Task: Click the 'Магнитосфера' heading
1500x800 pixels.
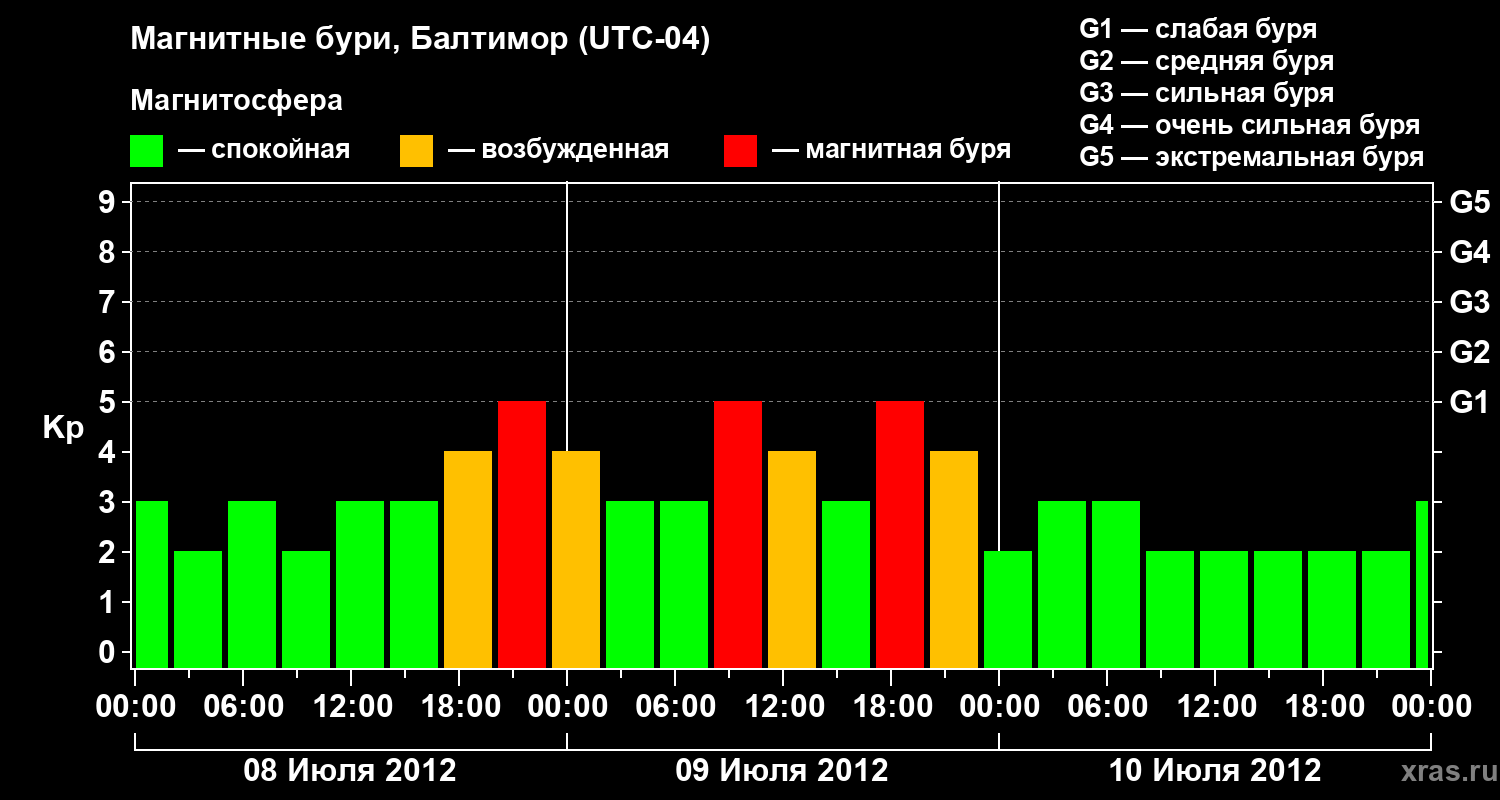Action: coord(236,101)
